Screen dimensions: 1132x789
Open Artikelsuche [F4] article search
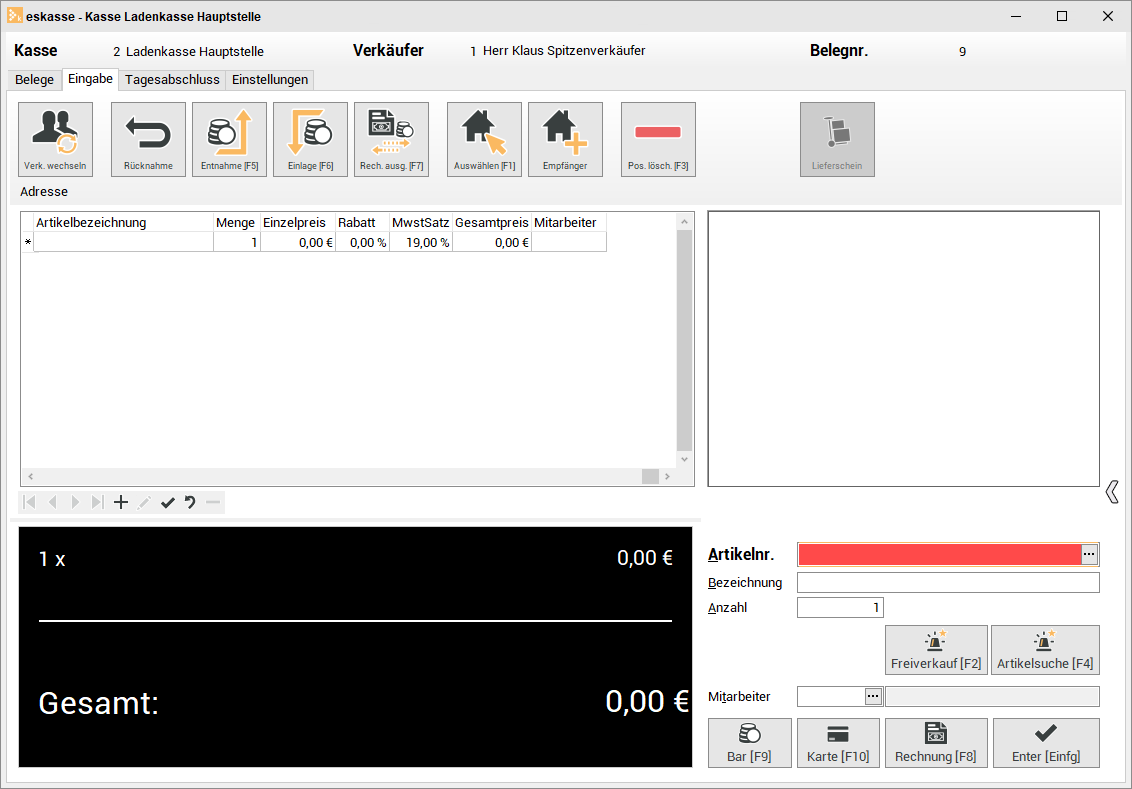point(1045,650)
